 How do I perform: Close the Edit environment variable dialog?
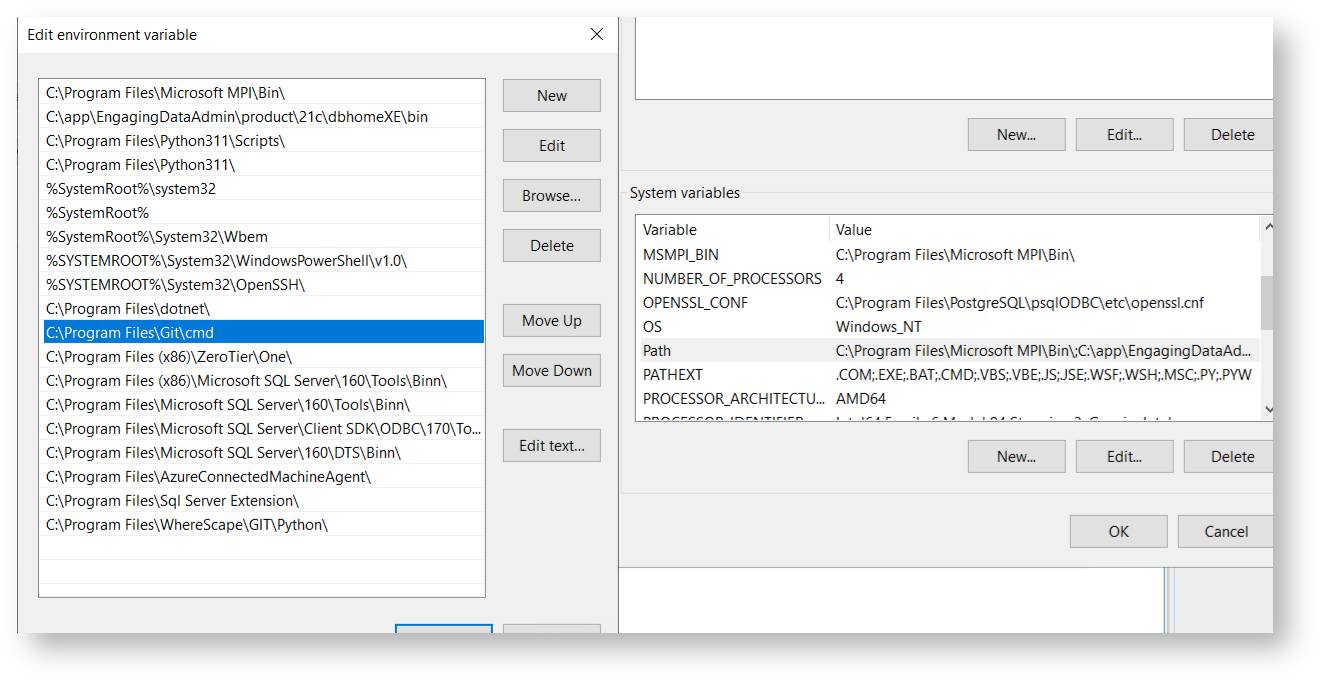(x=597, y=35)
